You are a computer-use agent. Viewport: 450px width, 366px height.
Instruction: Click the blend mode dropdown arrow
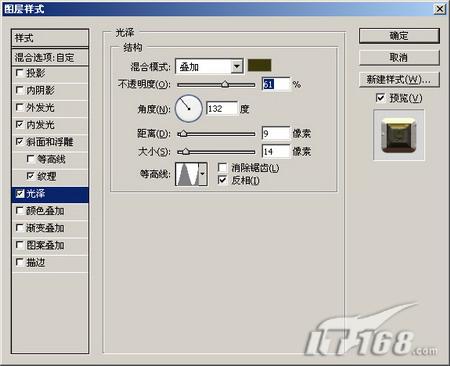[x=236, y=67]
